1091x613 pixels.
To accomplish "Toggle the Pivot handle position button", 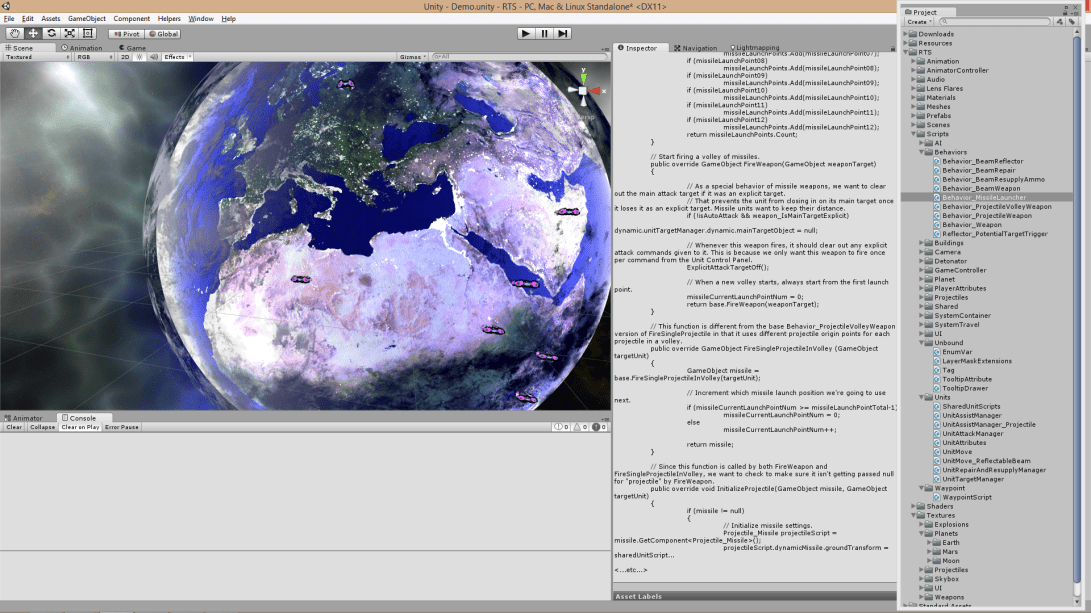I will click(126, 33).
